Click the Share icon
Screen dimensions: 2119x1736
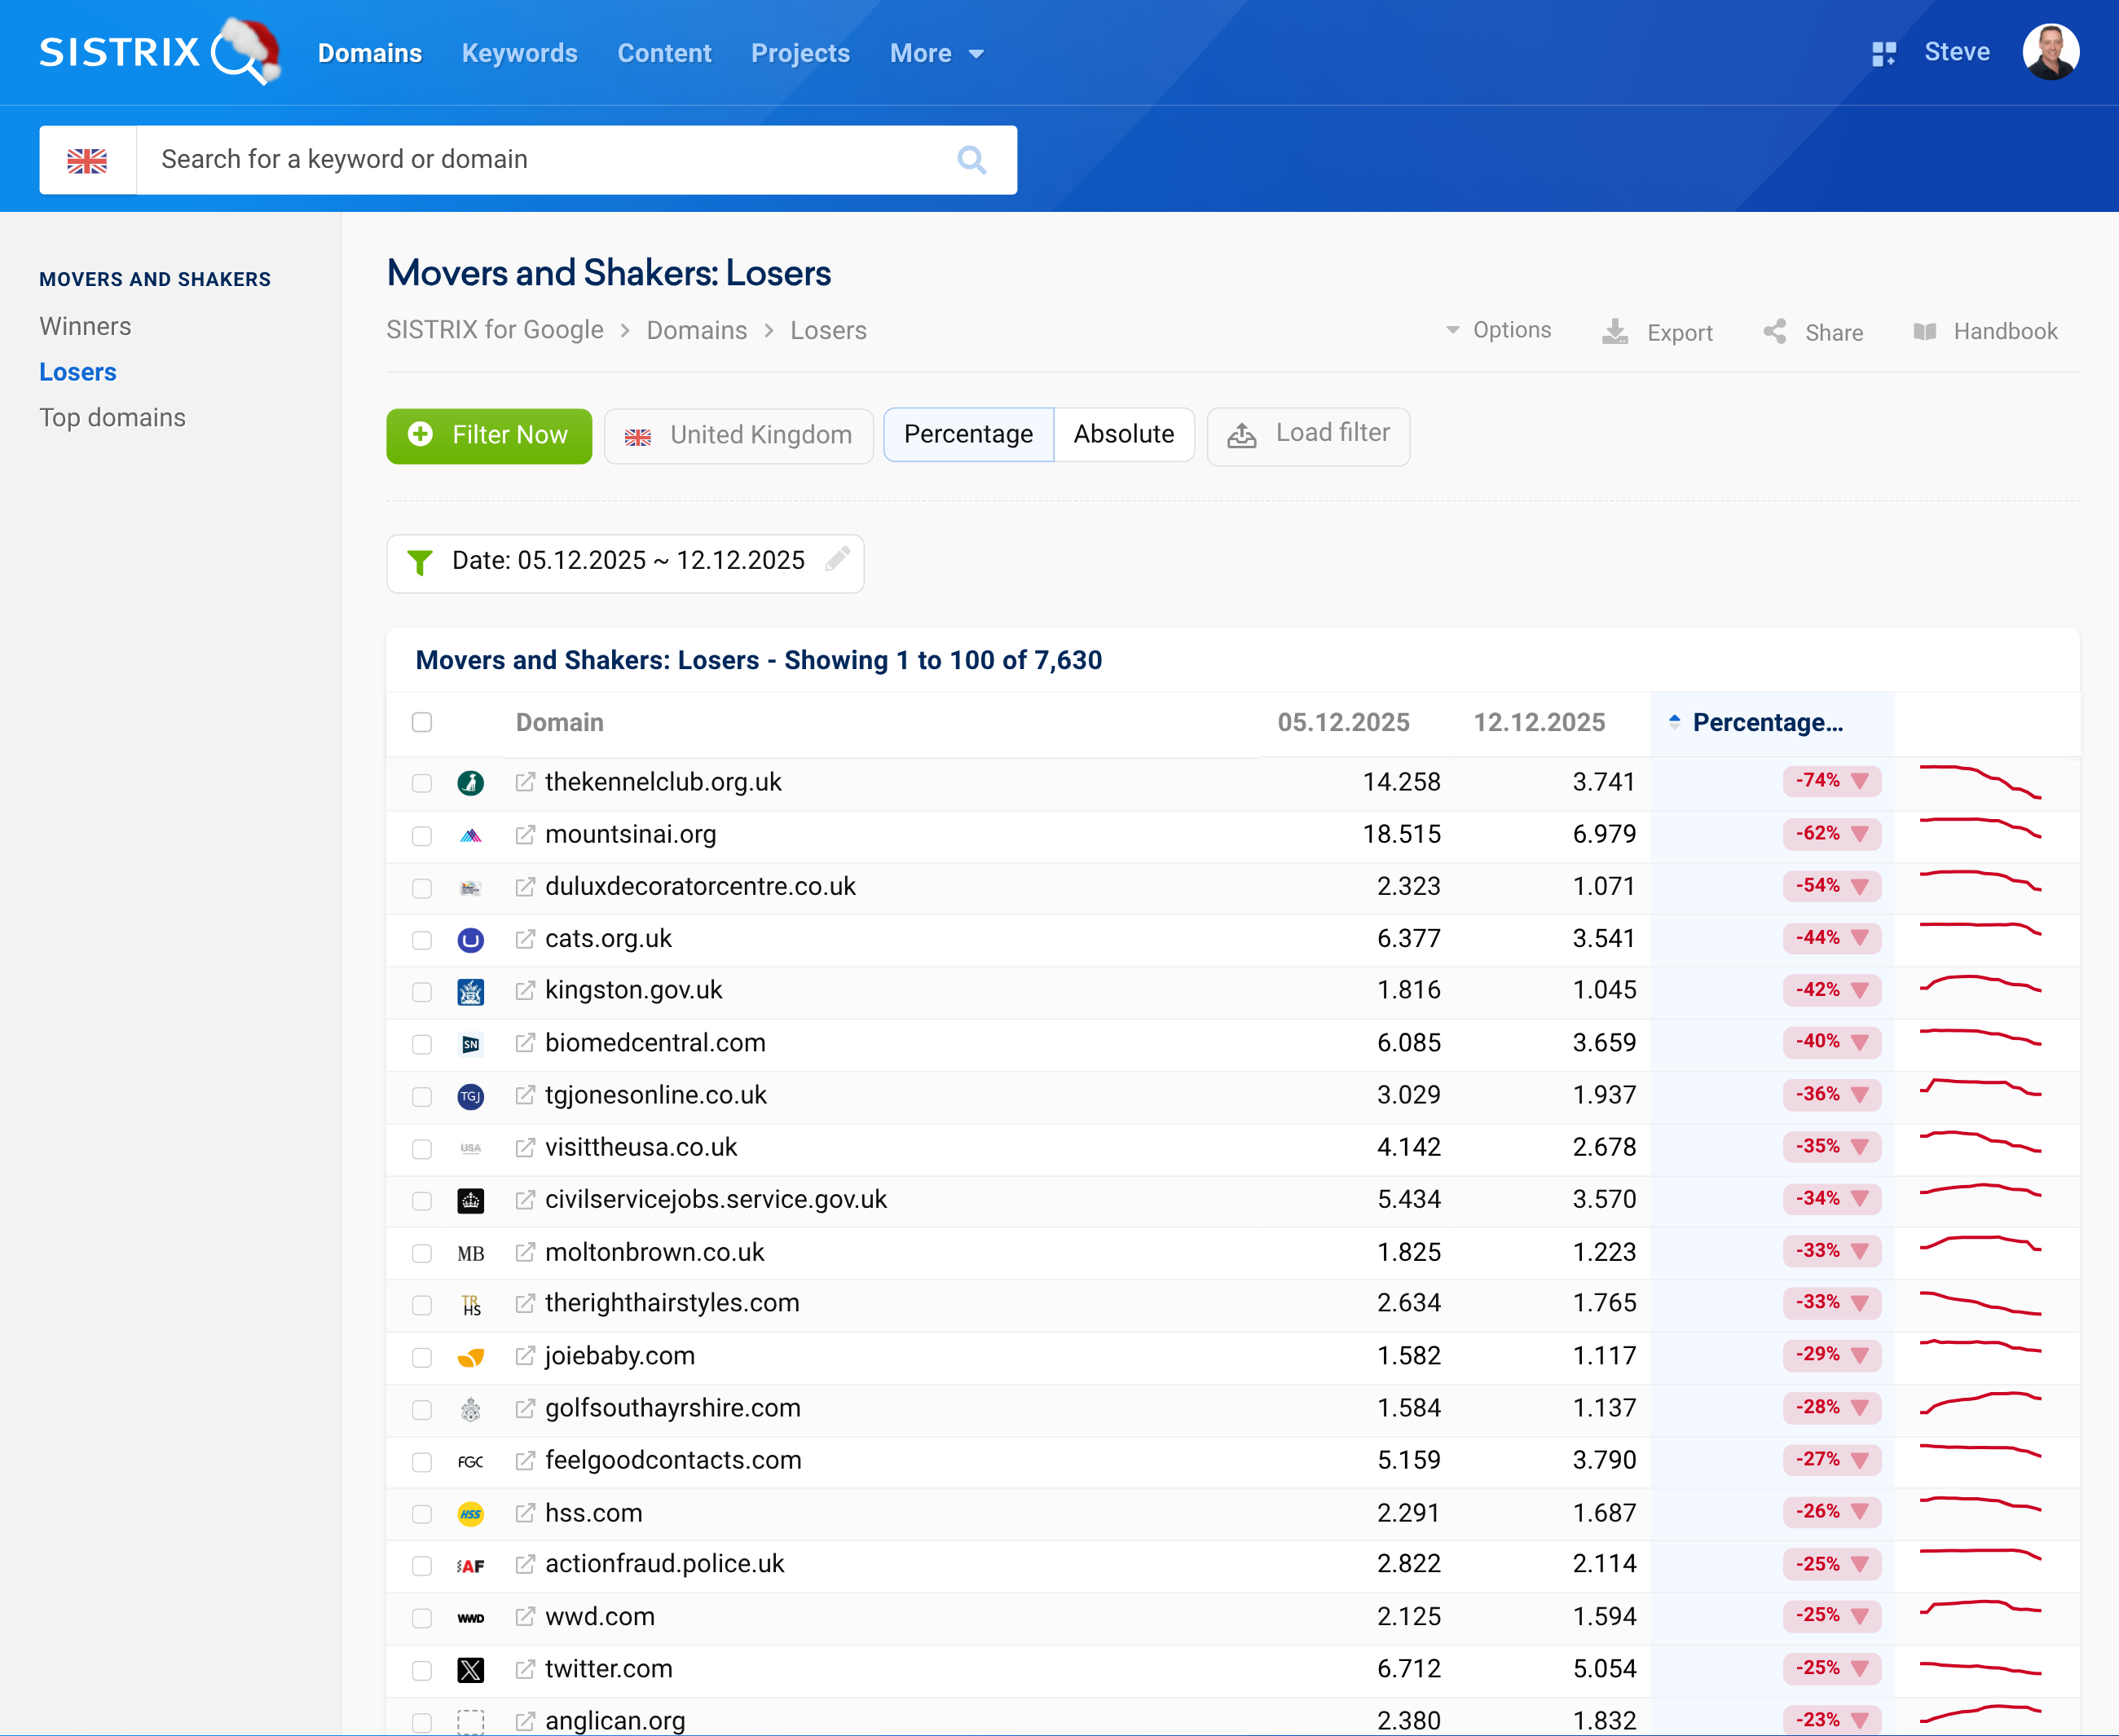[x=1775, y=332]
